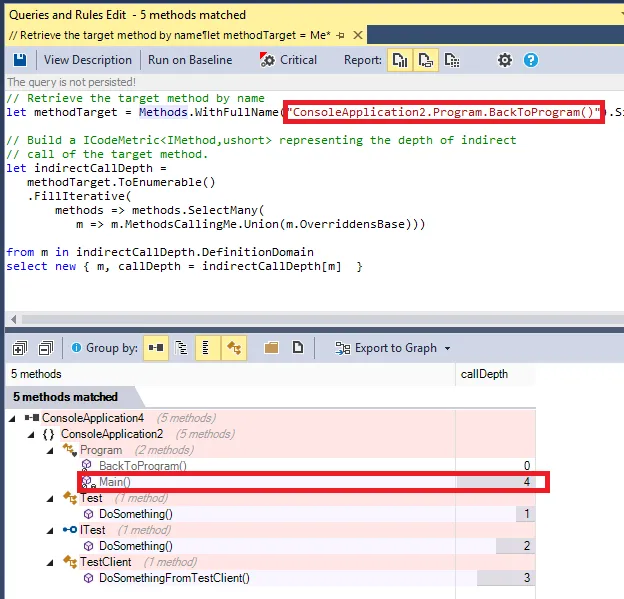Select the Retrieve the target method tab
Image resolution: width=624 pixels, height=599 pixels.
point(170,35)
